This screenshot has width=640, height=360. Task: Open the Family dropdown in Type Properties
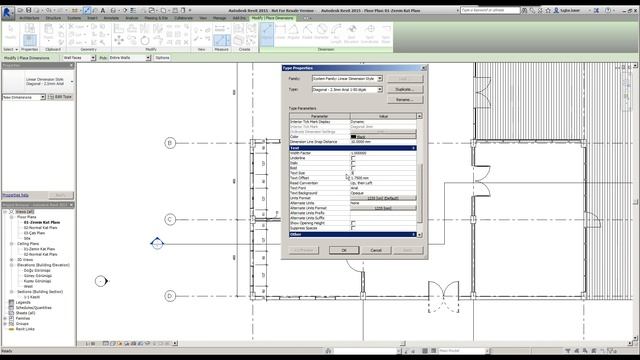coord(380,78)
